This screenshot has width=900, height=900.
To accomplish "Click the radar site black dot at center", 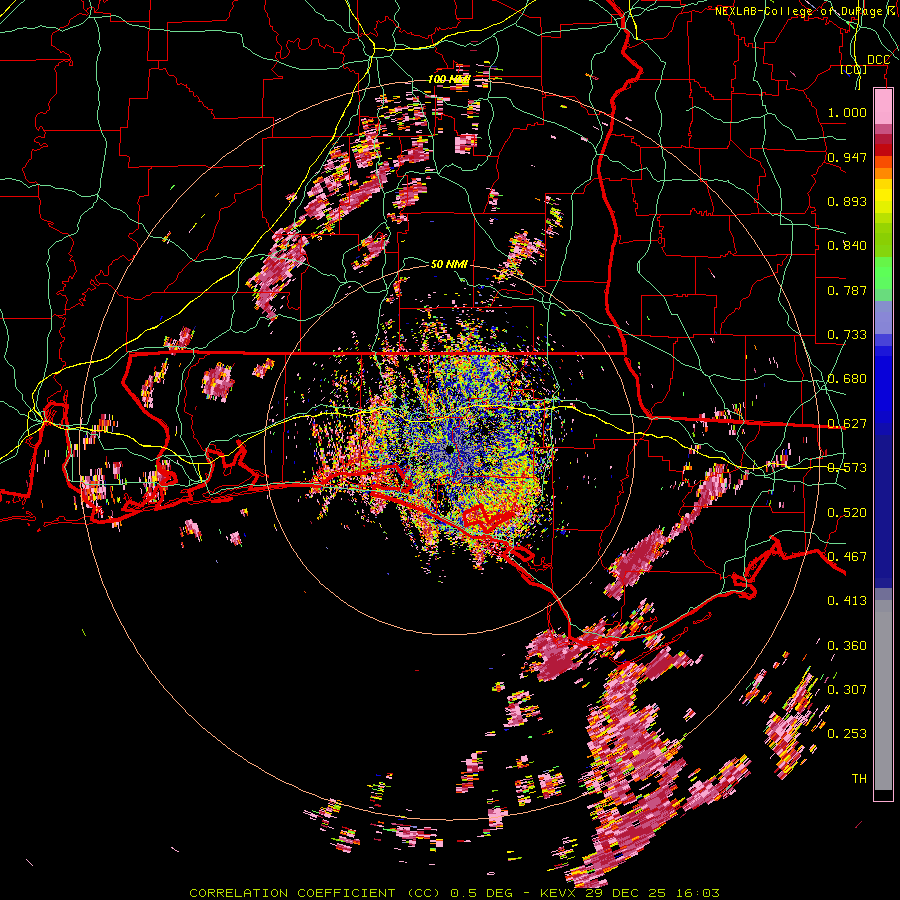I will tap(449, 449).
